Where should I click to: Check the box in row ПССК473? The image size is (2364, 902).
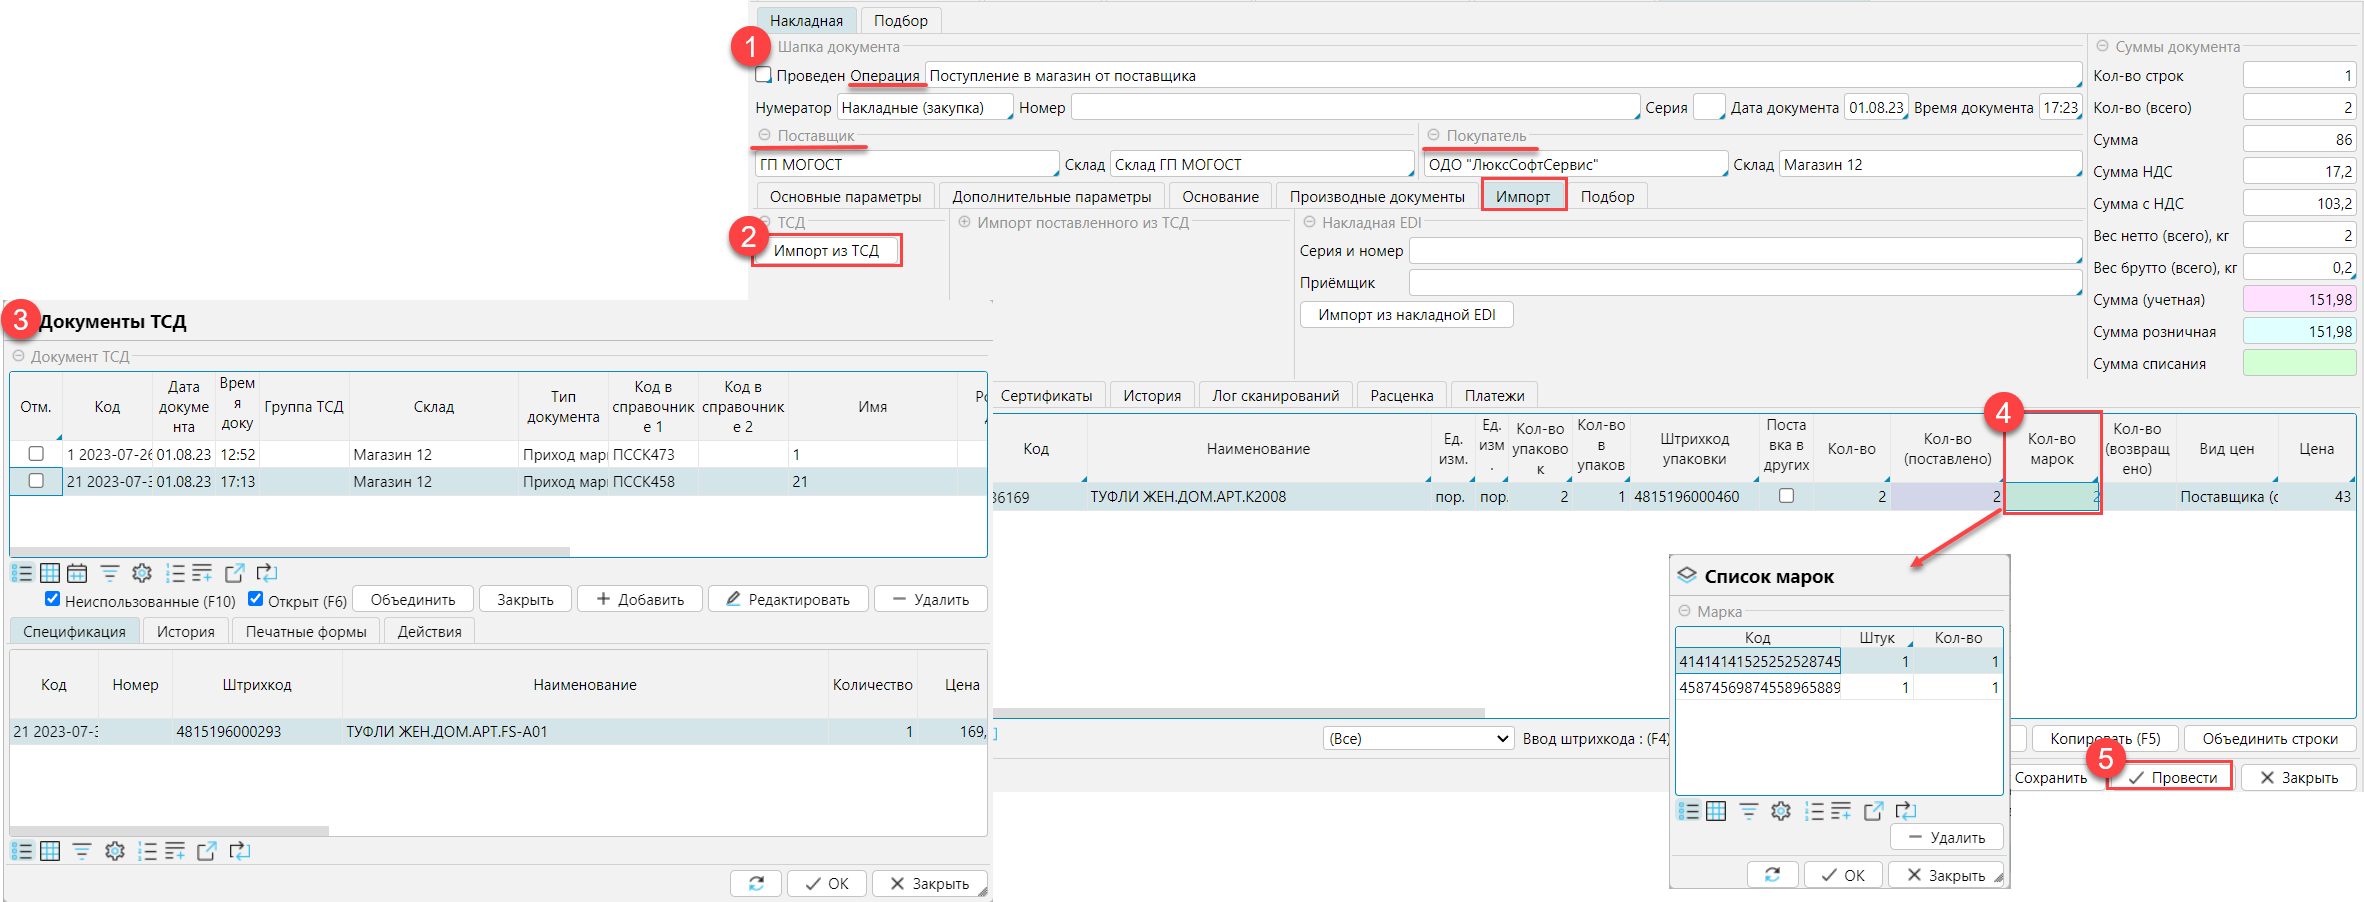[x=36, y=454]
